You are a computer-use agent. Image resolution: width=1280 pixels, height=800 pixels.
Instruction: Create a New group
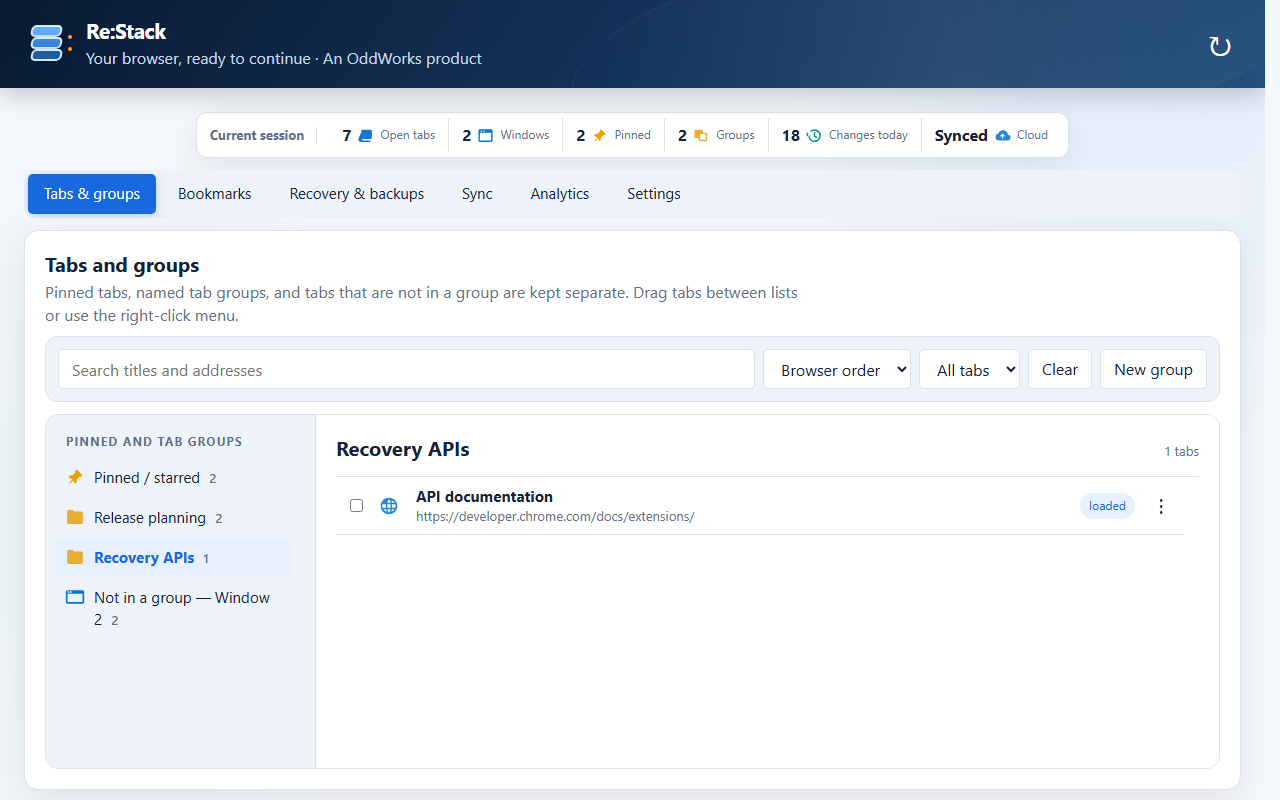click(x=1153, y=369)
